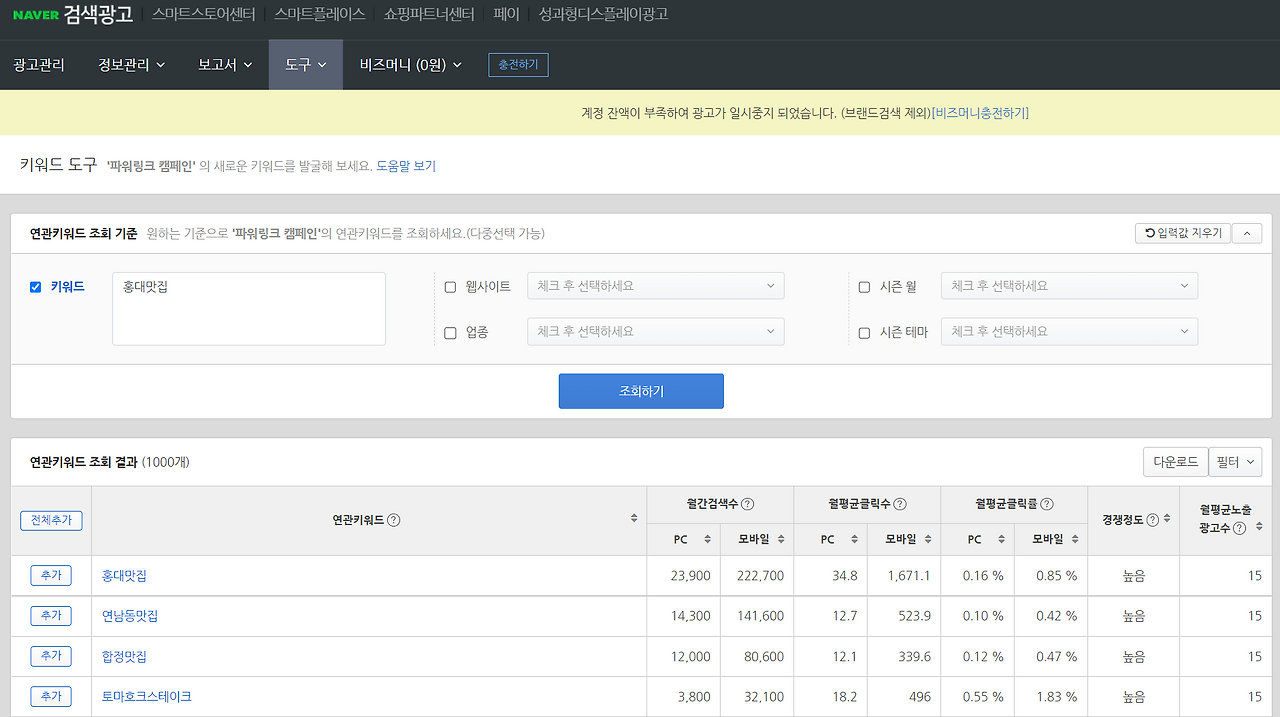Select the 14,300 PC search cell
Image resolution: width=1280 pixels, height=717 pixels.
[x=684, y=616]
